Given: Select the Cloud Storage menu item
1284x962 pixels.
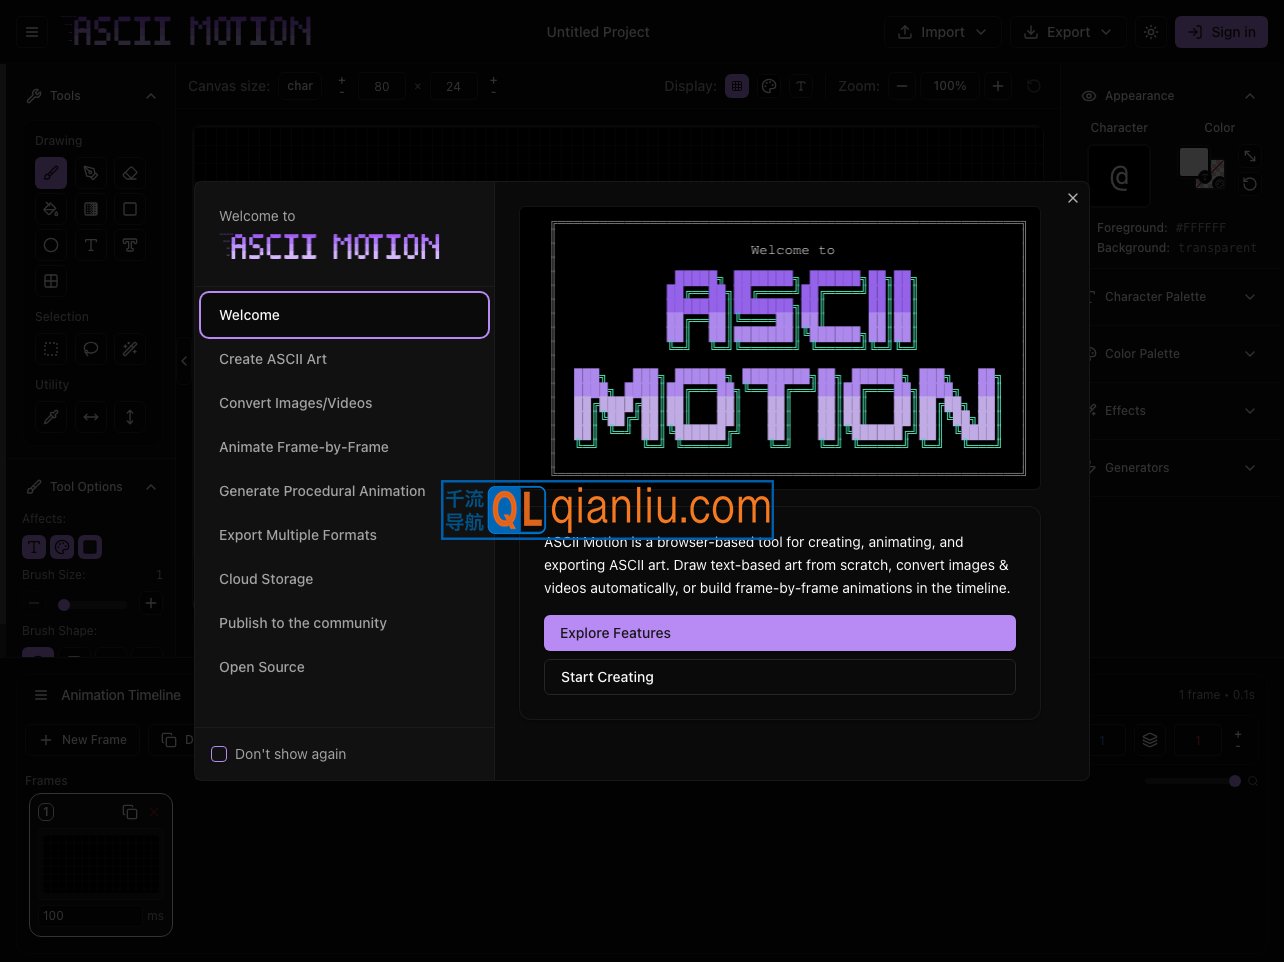Looking at the screenshot, I should (x=266, y=579).
